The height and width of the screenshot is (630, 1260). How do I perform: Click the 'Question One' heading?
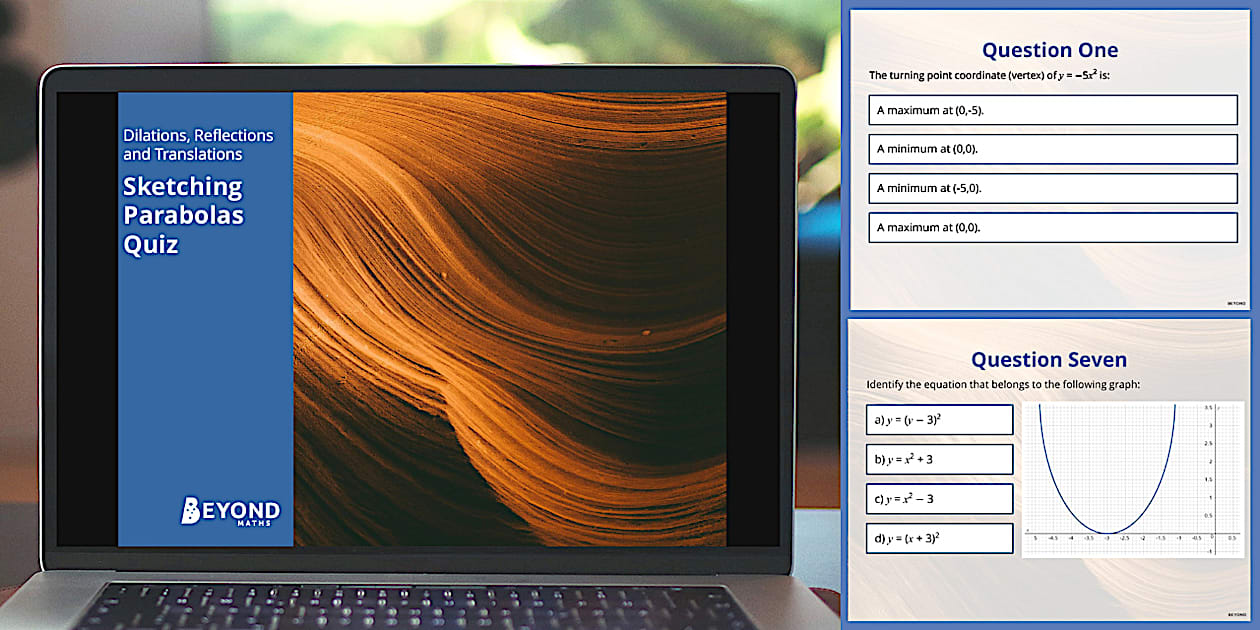(1049, 50)
